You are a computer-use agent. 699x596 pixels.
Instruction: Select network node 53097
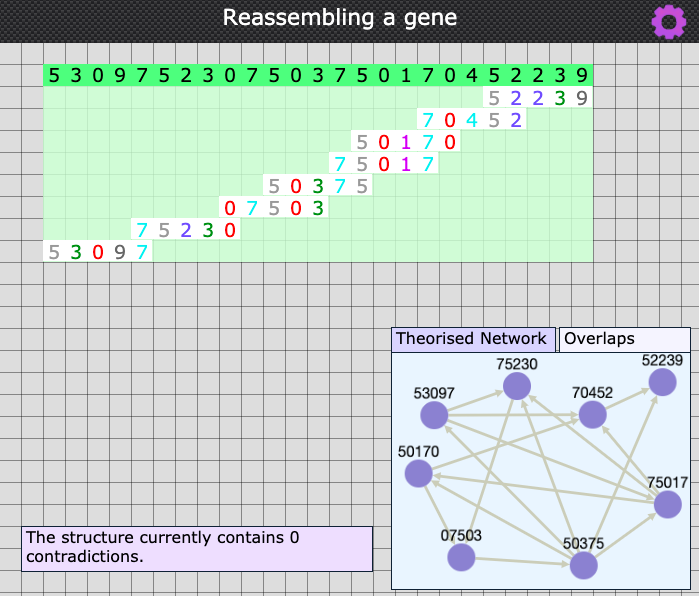pyautogui.click(x=434, y=415)
